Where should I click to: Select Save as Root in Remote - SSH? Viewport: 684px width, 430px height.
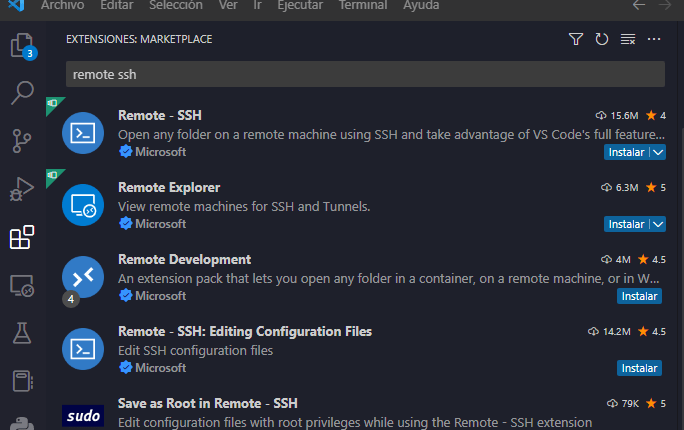[207, 404]
